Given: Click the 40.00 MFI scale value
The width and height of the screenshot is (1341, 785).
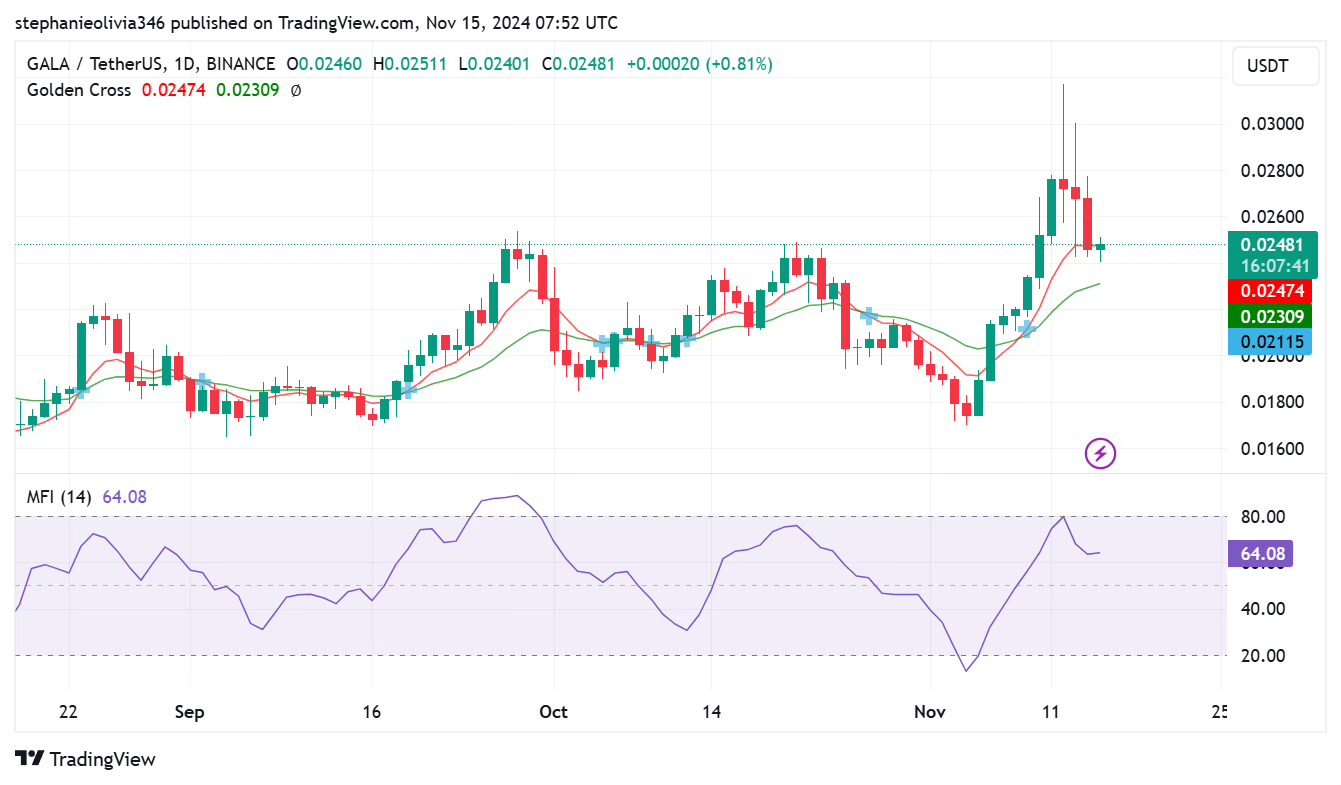Looking at the screenshot, I should click(x=1263, y=609).
